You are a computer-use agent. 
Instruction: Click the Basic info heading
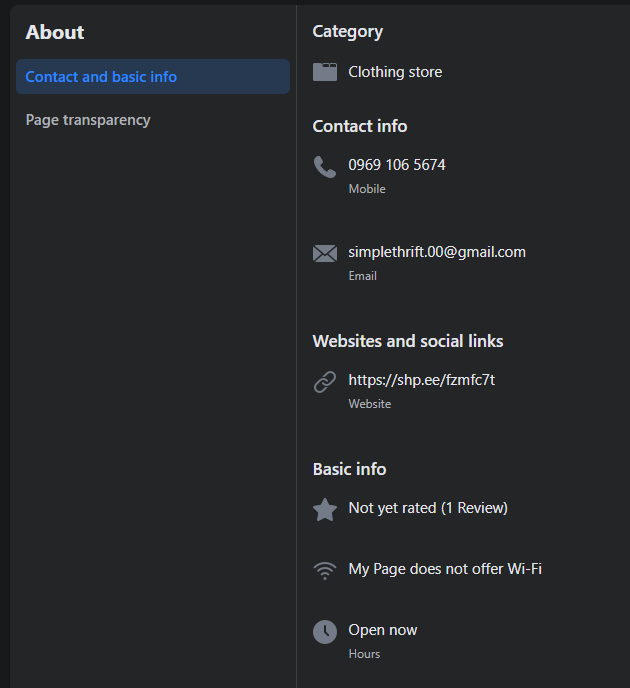click(x=349, y=469)
